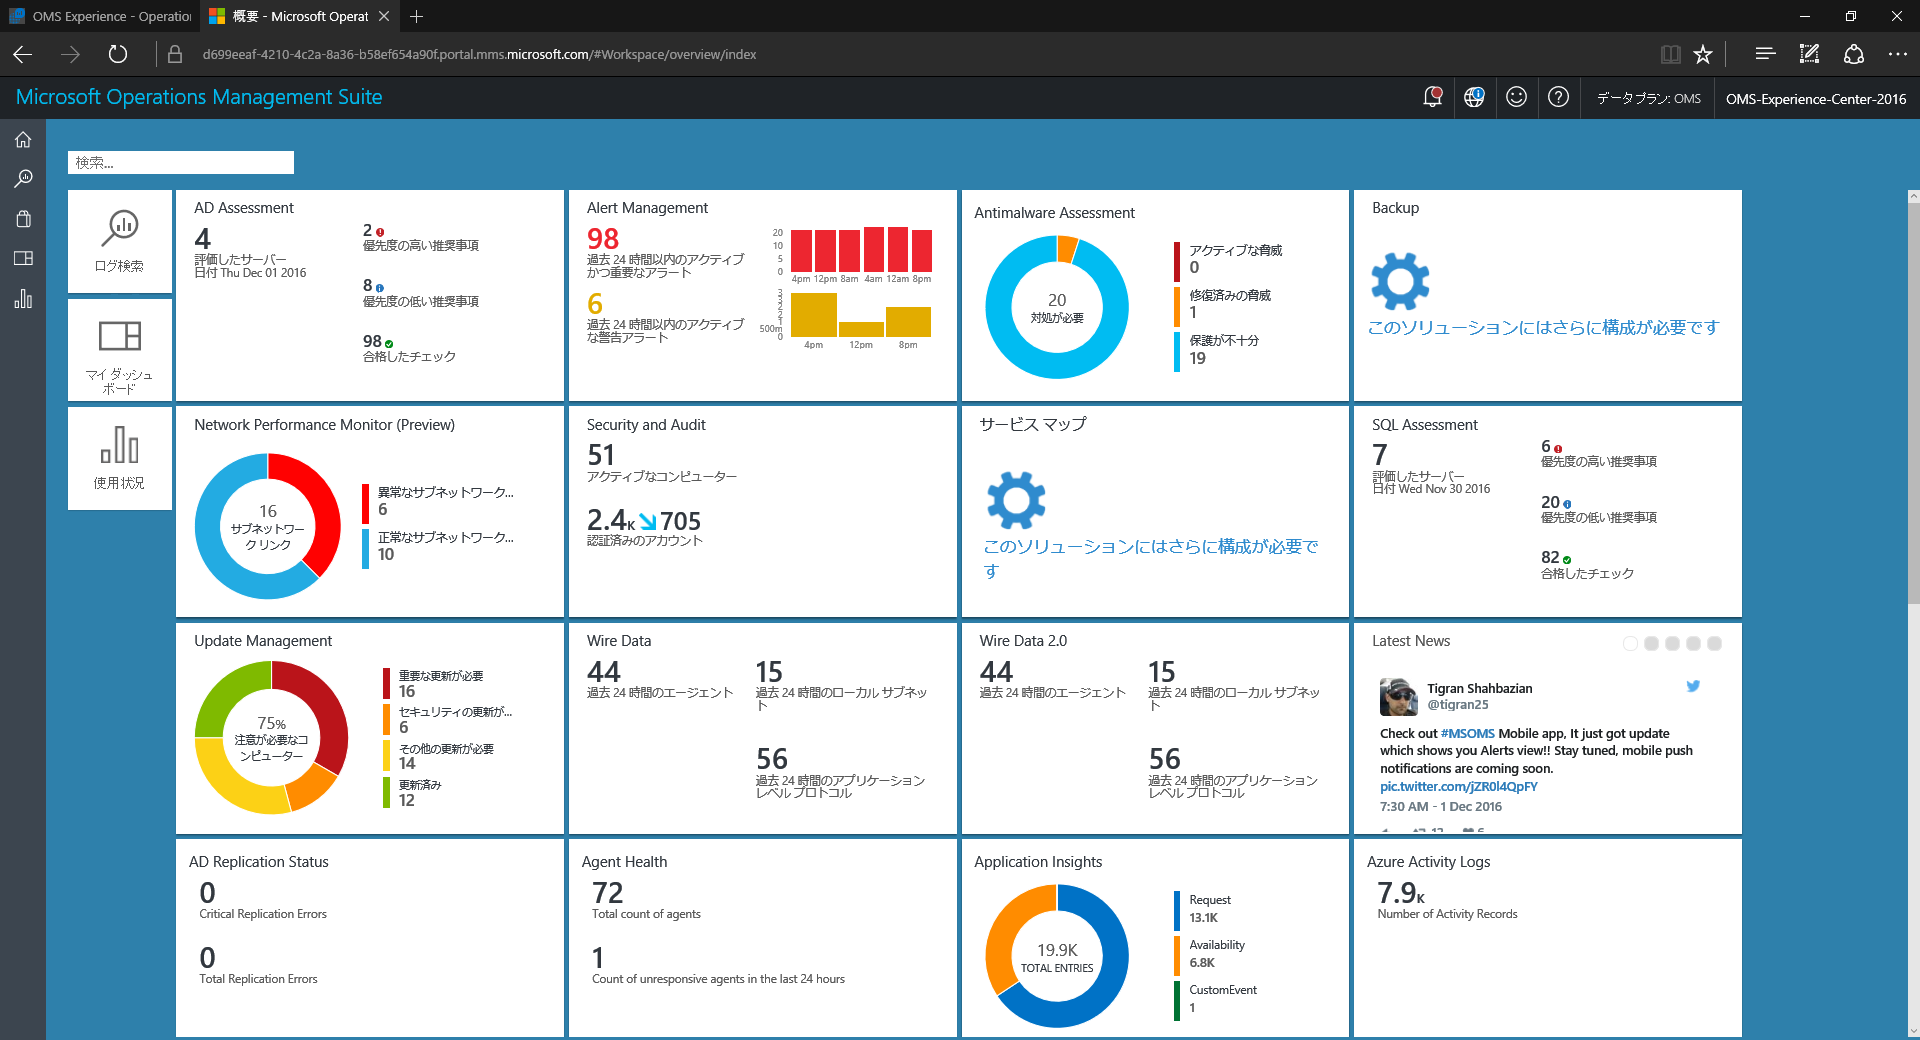Click the Update Management donut chart

[271, 737]
